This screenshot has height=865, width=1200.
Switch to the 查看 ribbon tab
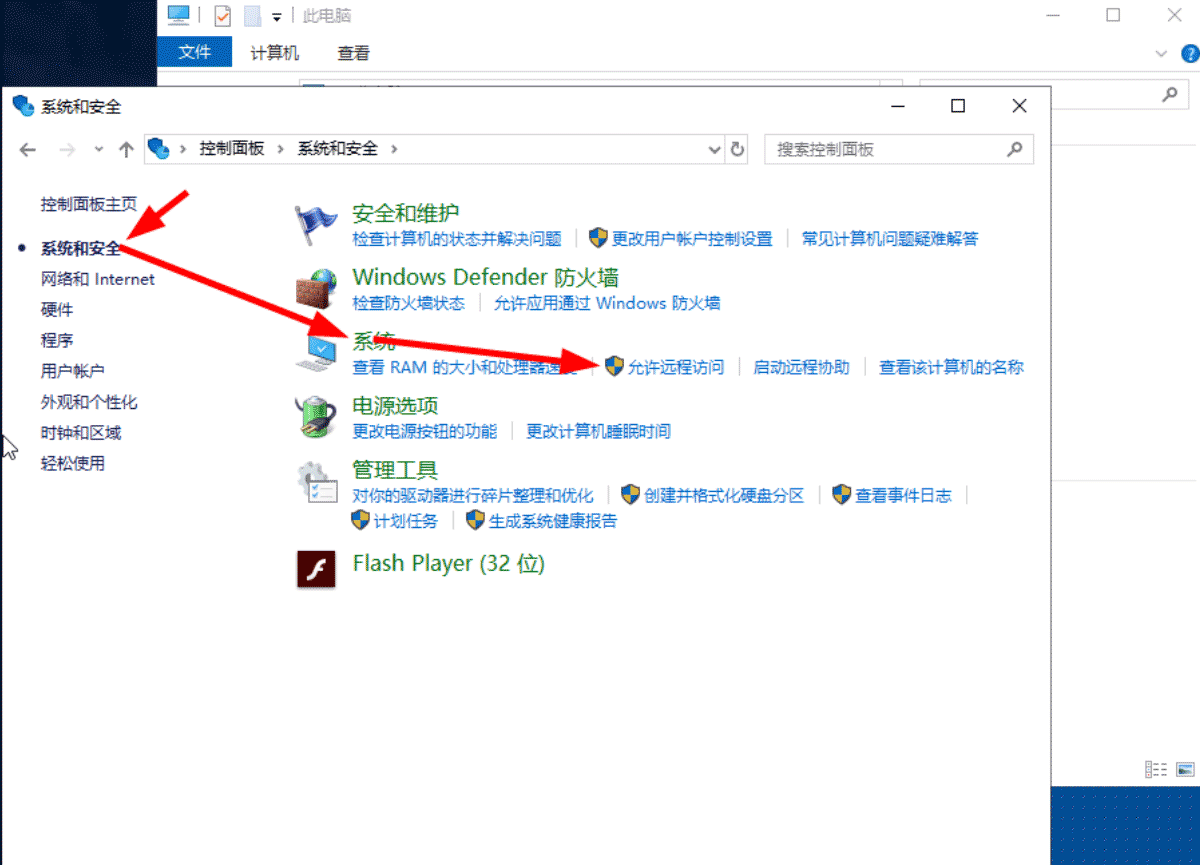[x=353, y=53]
